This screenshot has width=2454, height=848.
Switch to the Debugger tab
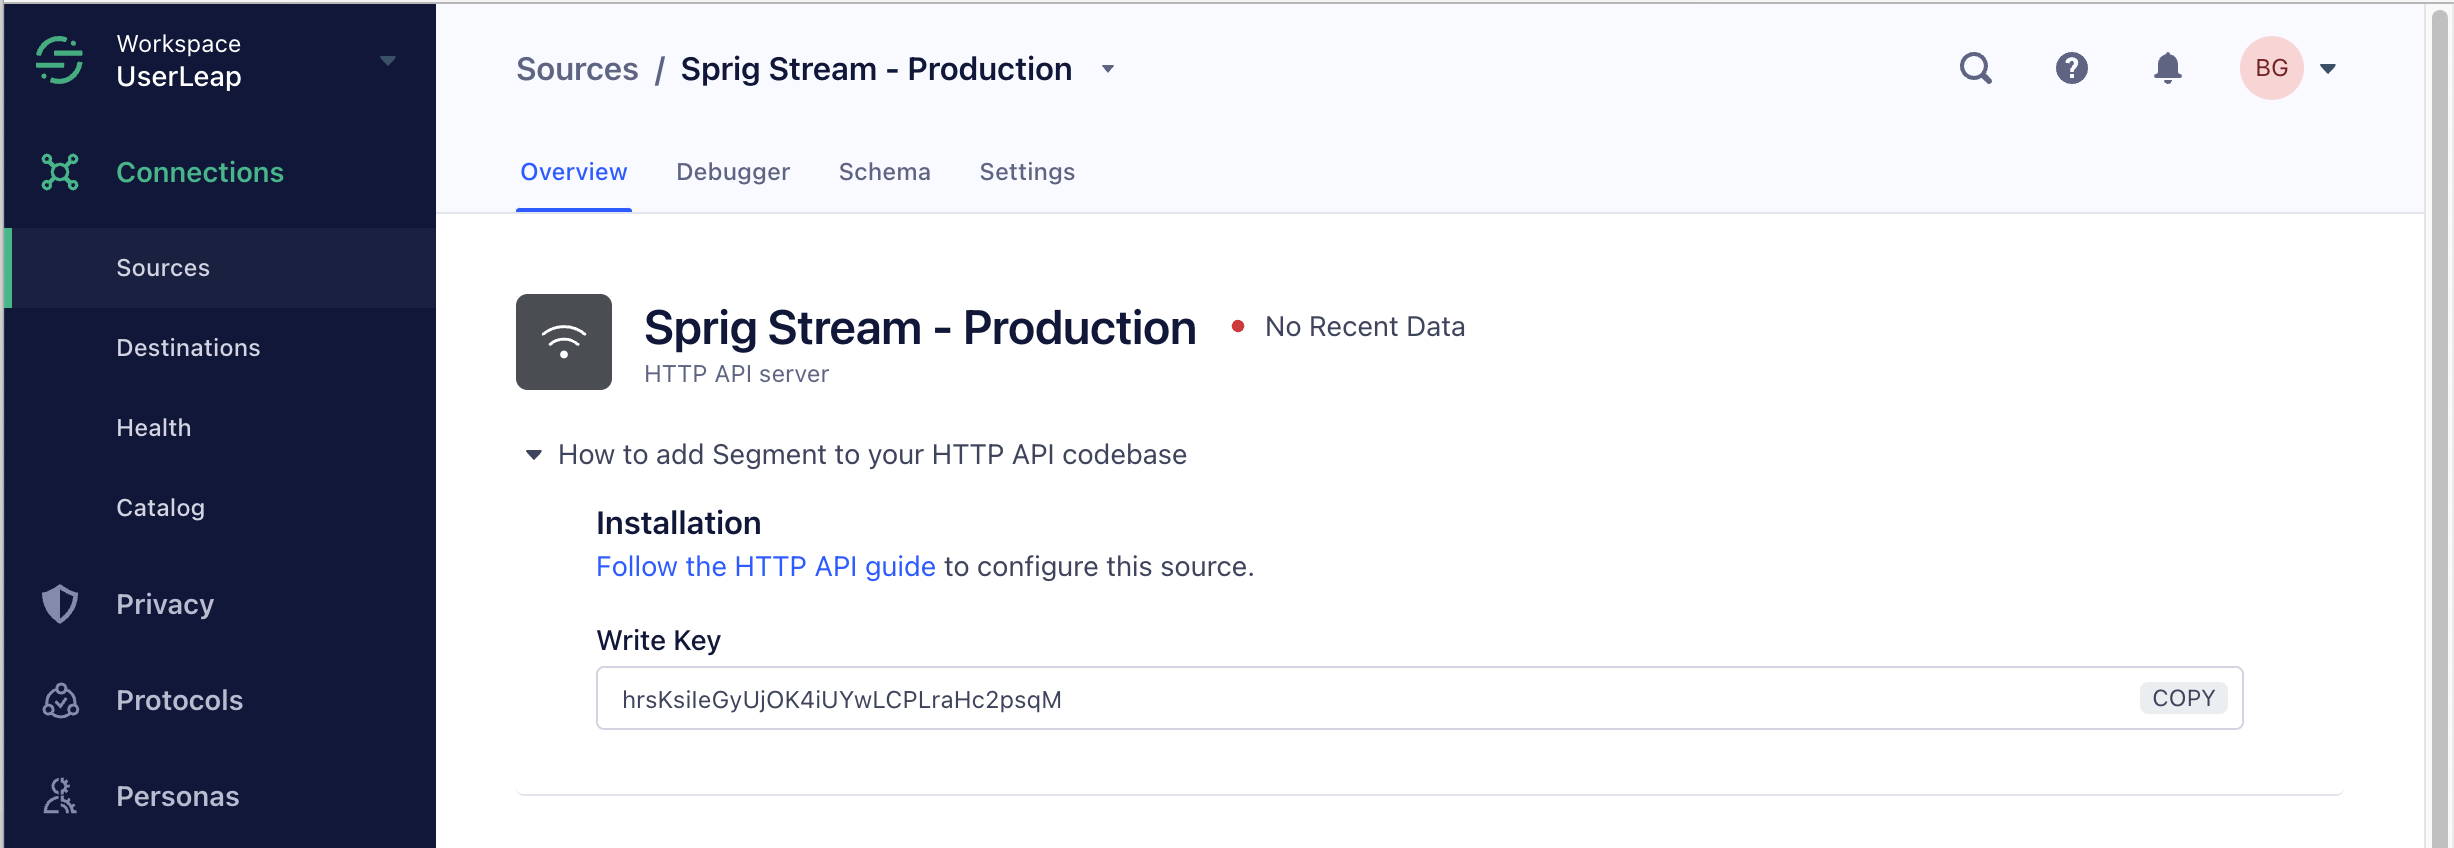point(733,172)
